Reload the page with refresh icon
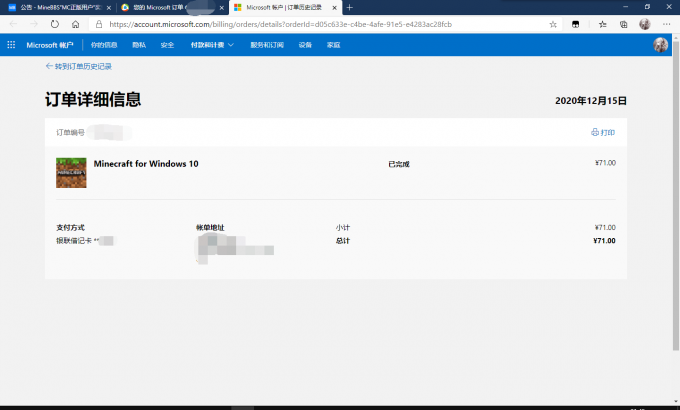Viewport: 680px width, 410px height. point(55,24)
